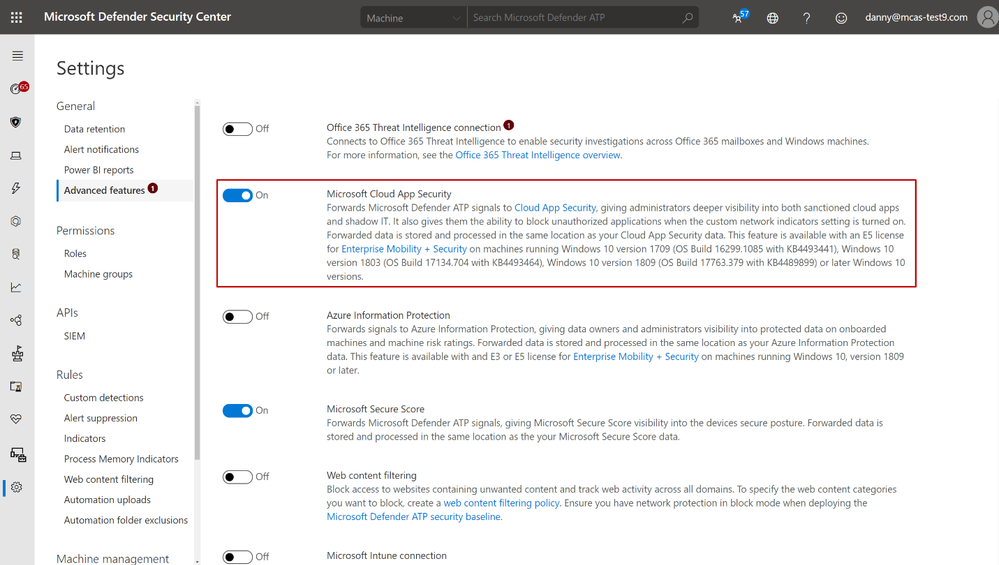Open the monitor-shaped sidebar icon
999x565 pixels.
tap(16, 386)
